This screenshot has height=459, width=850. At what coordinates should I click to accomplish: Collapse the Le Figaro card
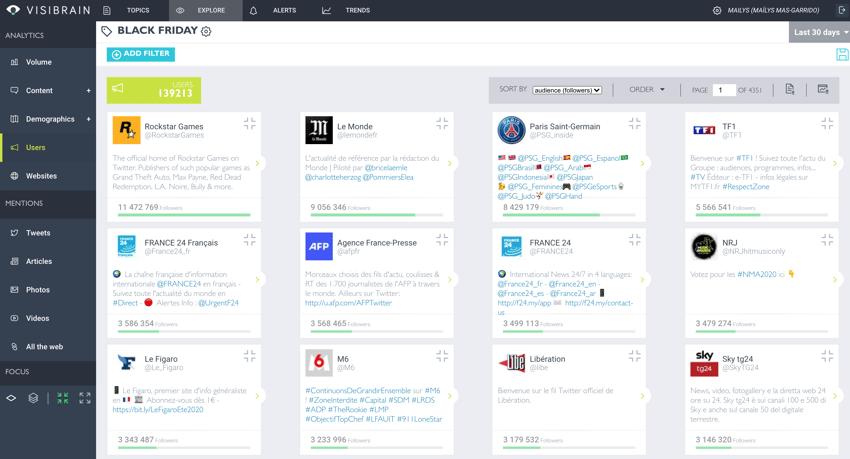[x=249, y=356]
